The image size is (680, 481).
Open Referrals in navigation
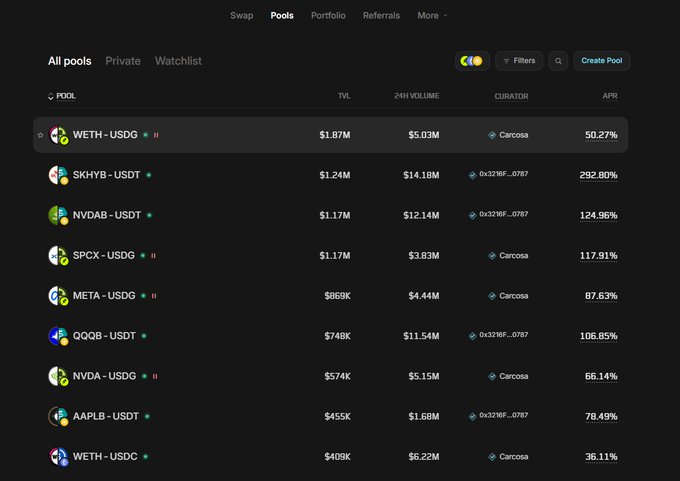click(381, 16)
